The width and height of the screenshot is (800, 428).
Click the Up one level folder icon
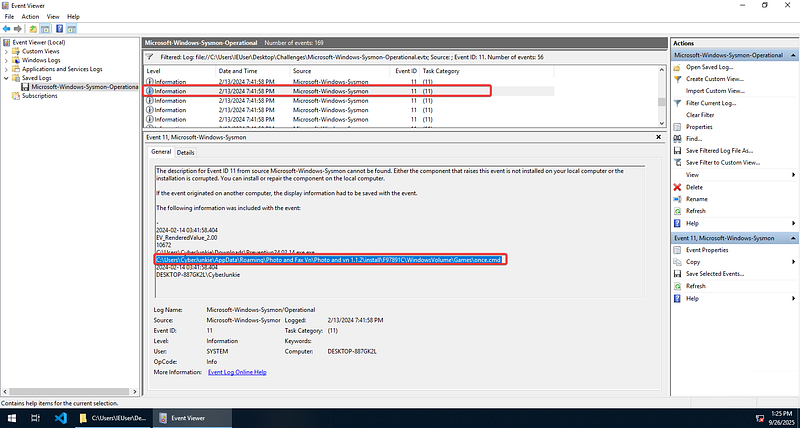pos(33,29)
